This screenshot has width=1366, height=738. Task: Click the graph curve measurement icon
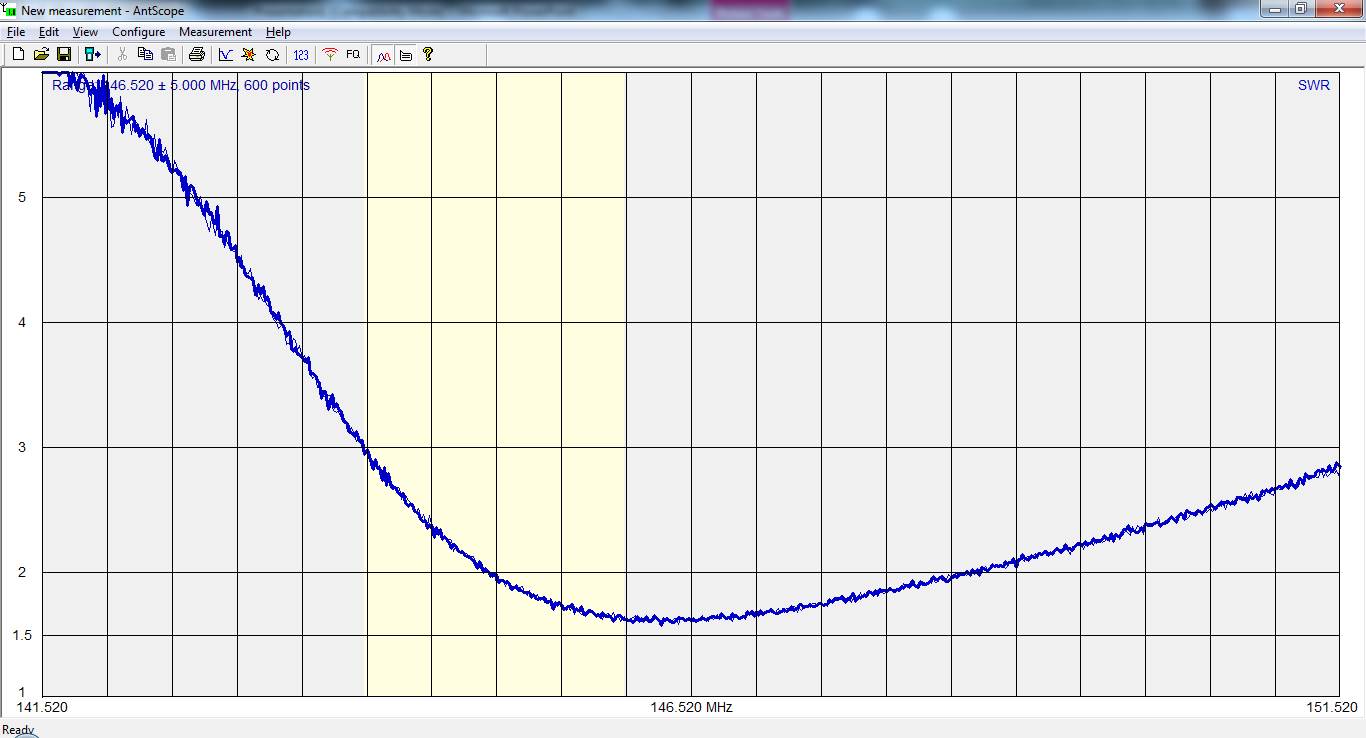pos(226,55)
